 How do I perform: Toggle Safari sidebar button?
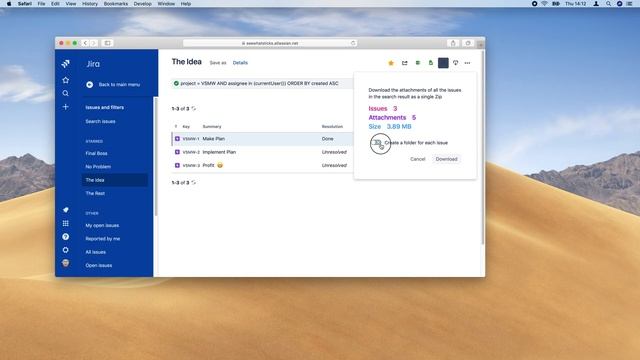107,43
